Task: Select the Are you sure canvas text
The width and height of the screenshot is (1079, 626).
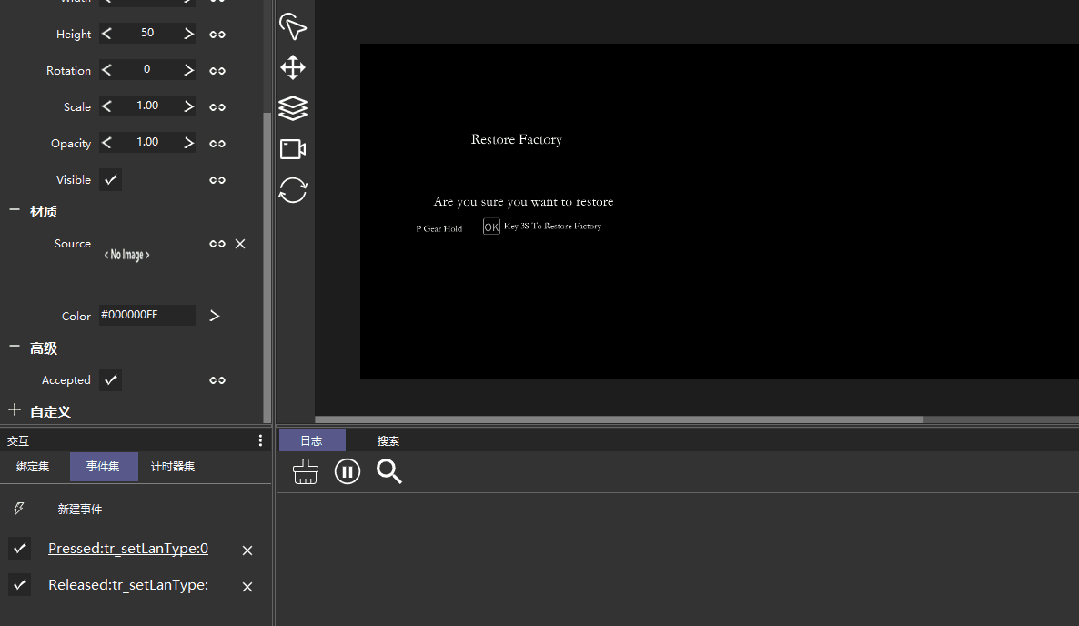Action: 523,202
